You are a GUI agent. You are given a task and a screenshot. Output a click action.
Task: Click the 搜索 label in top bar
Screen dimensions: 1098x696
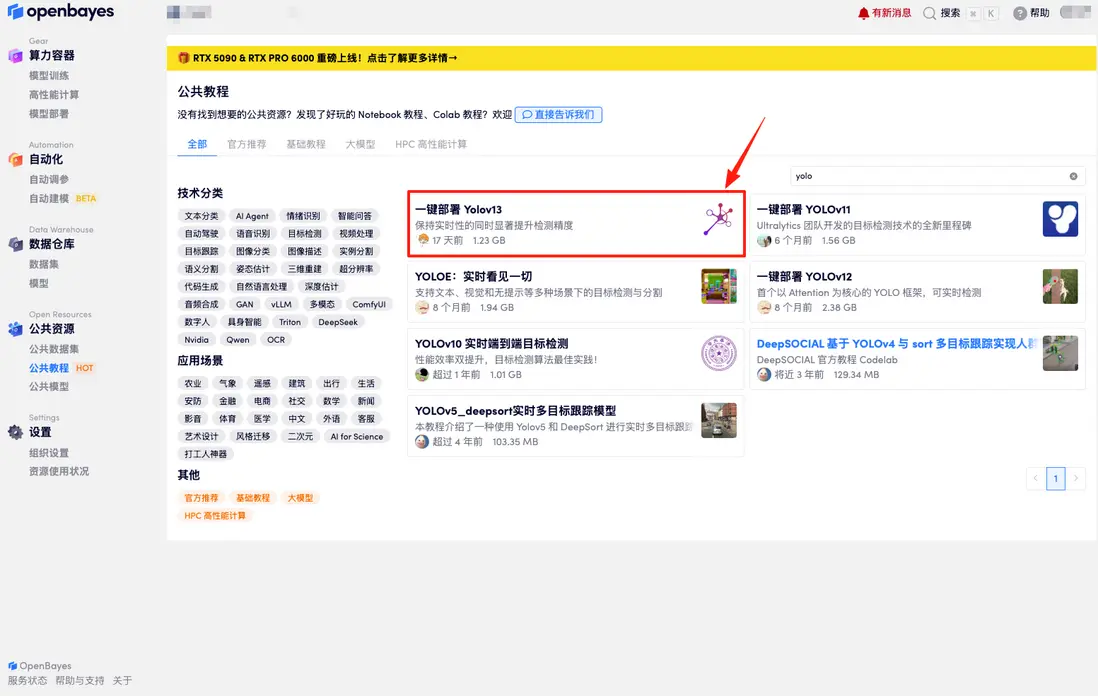(x=950, y=13)
